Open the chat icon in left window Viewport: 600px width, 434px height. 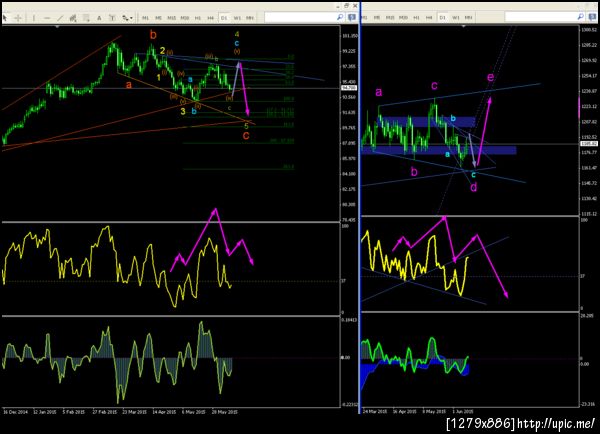pos(351,17)
